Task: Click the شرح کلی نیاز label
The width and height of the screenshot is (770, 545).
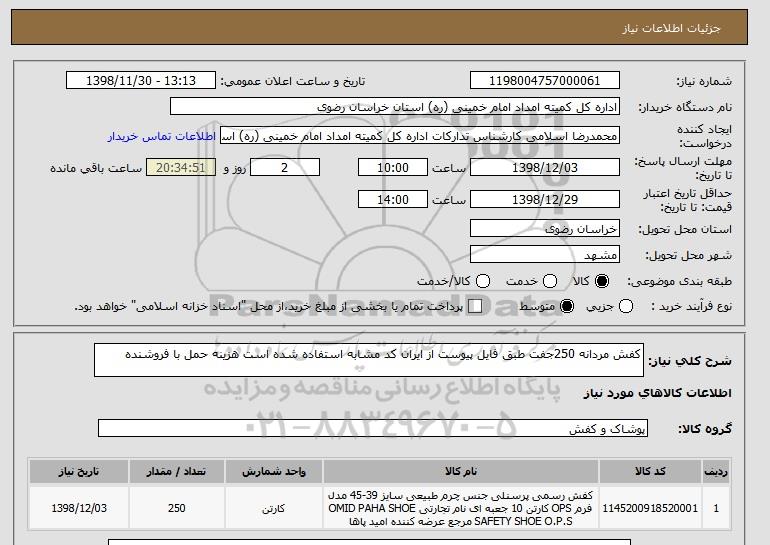Action: click(x=690, y=361)
